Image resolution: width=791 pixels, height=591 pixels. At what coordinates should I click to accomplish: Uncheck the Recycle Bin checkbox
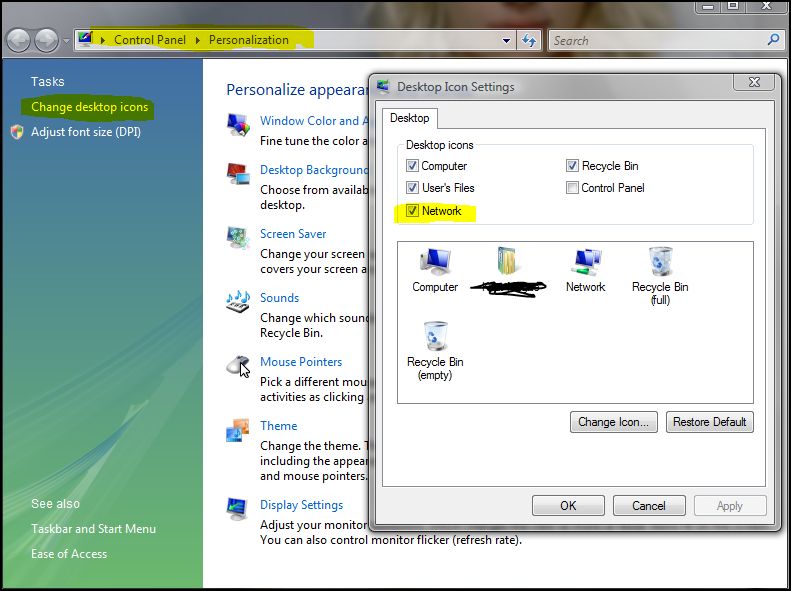coord(572,165)
